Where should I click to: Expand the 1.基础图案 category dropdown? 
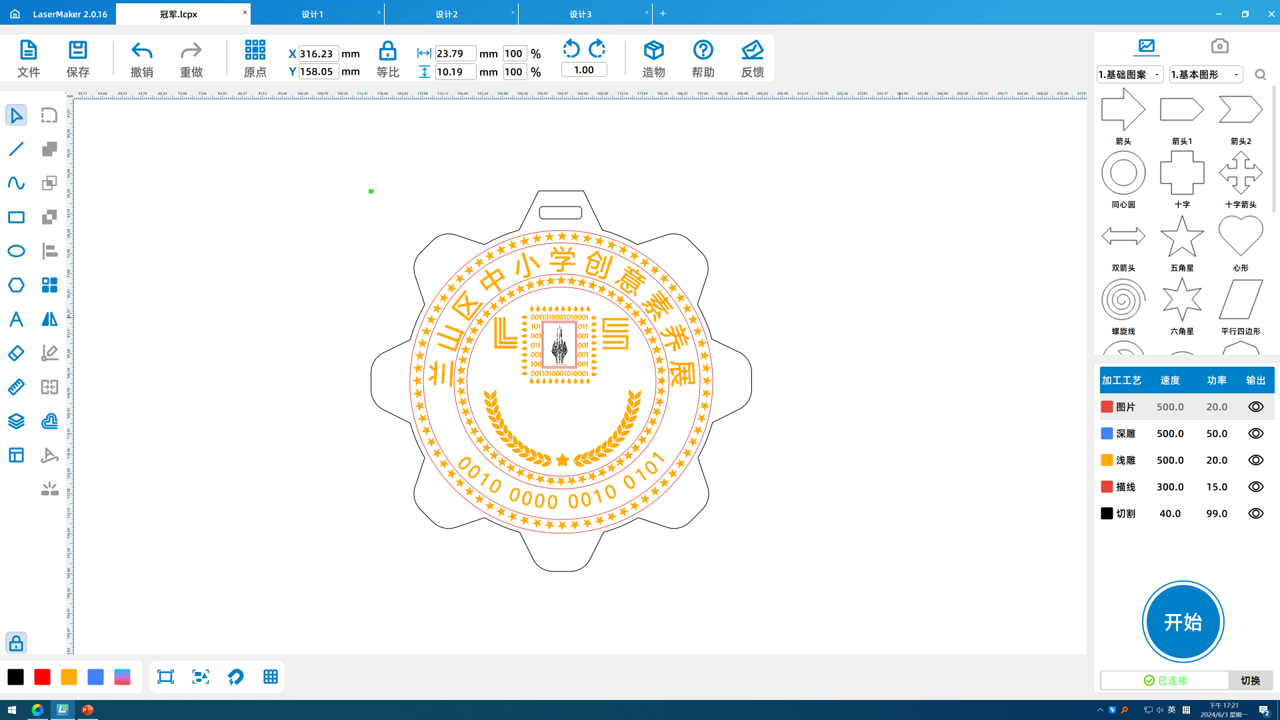[x=1130, y=75]
